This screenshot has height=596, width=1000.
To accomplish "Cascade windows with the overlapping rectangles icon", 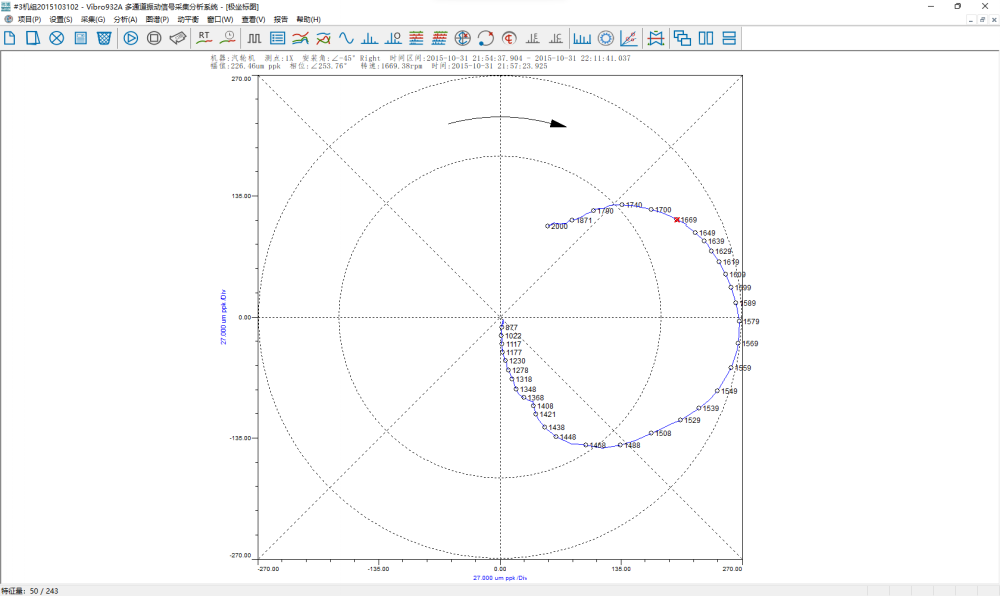I will pos(682,38).
